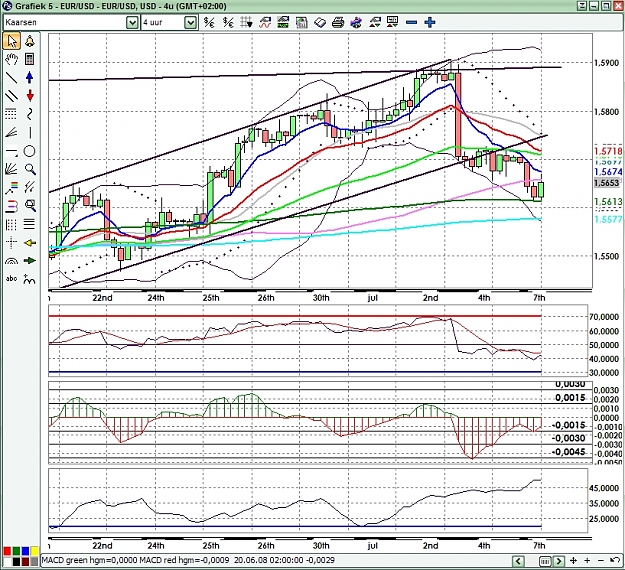Click the green right arrow icon

(29, 261)
